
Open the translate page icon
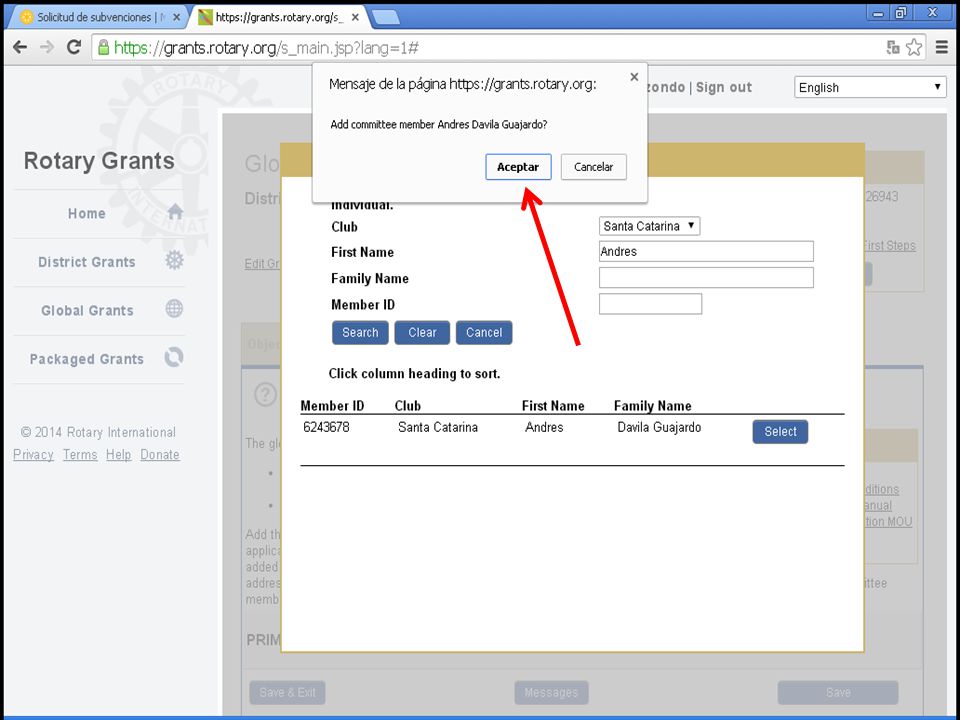coord(893,47)
